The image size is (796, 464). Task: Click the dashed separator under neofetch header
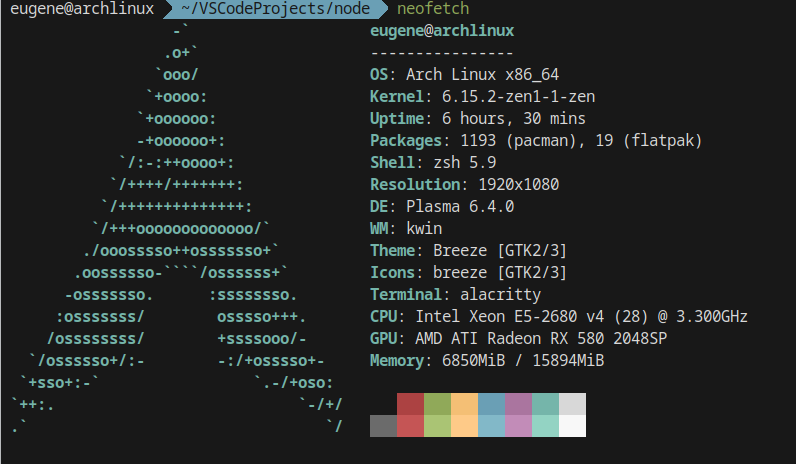point(442,53)
